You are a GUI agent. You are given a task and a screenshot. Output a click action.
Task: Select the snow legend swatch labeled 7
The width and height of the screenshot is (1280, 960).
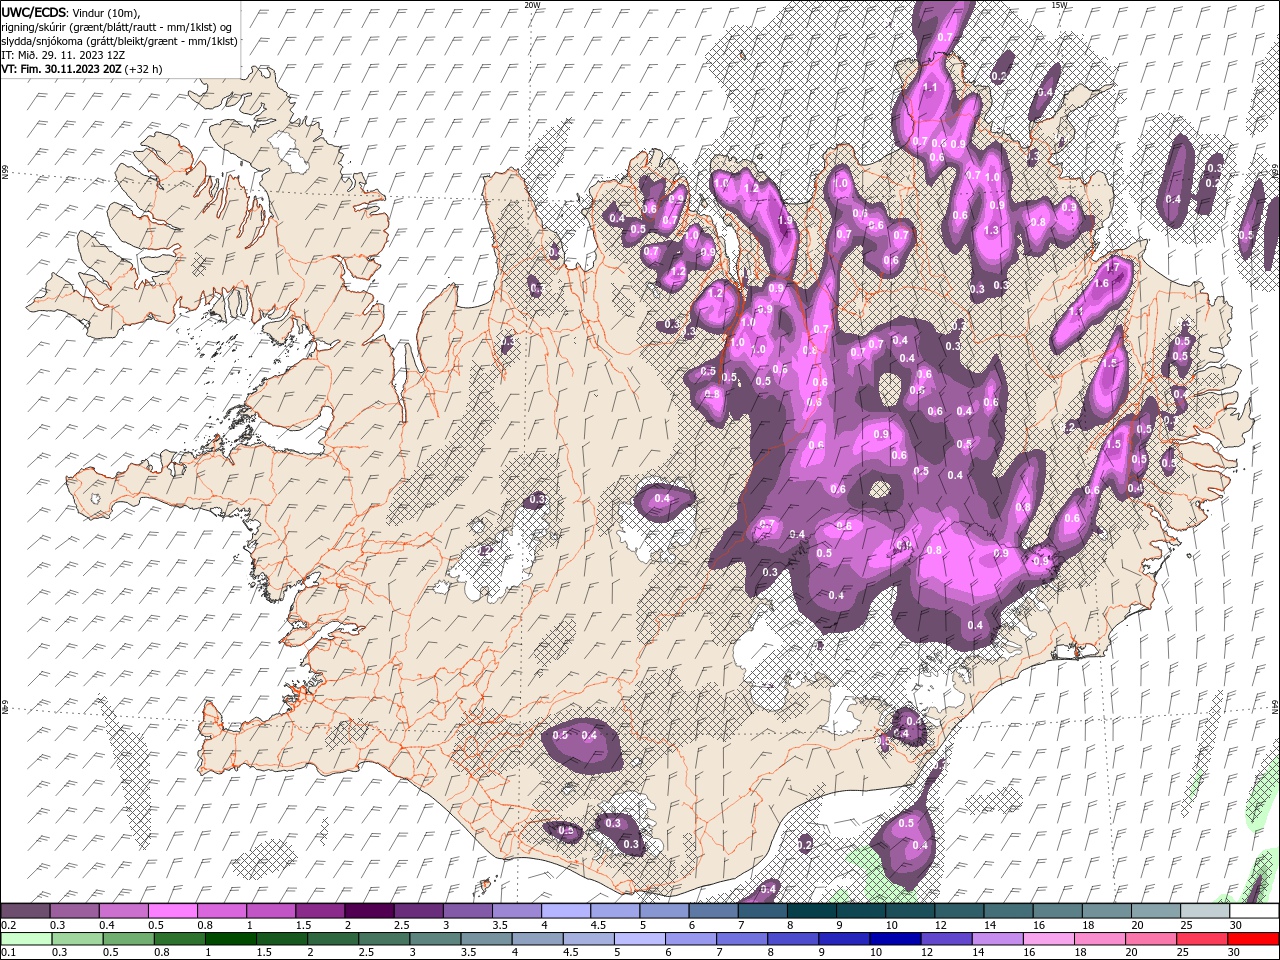coord(761,911)
